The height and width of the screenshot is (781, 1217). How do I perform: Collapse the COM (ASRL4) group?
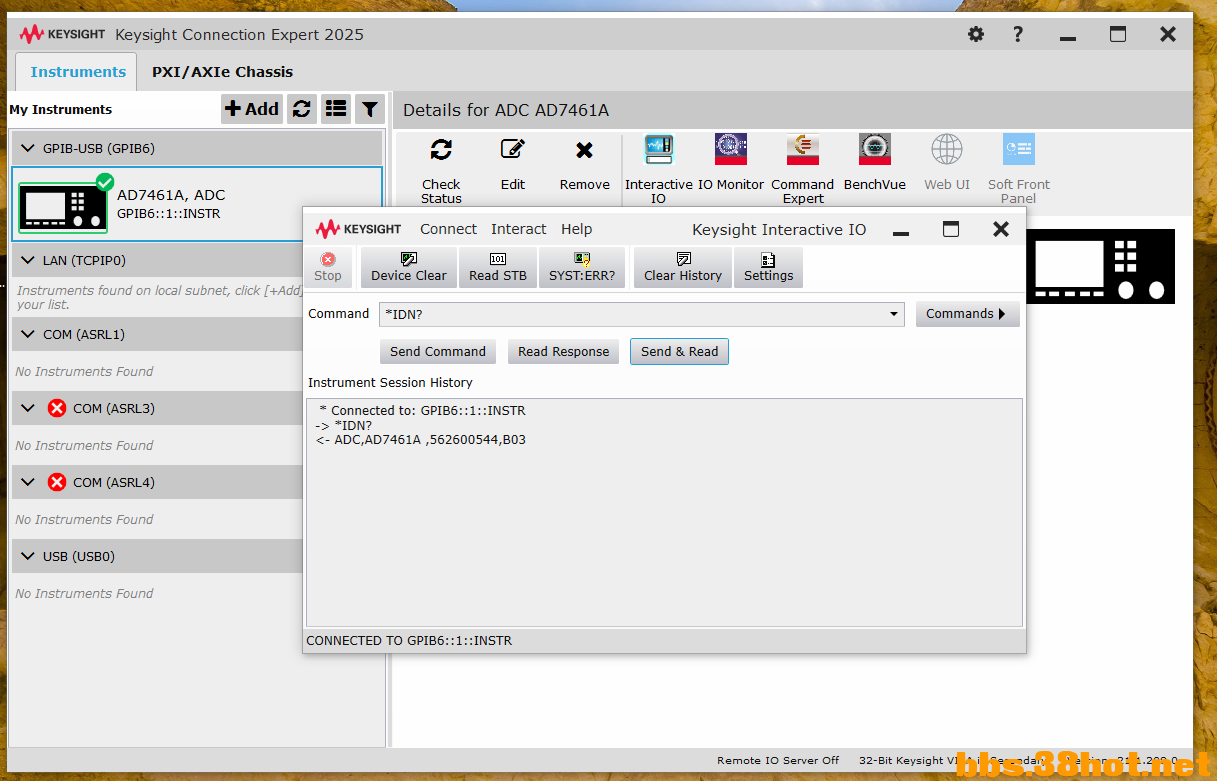point(26,482)
